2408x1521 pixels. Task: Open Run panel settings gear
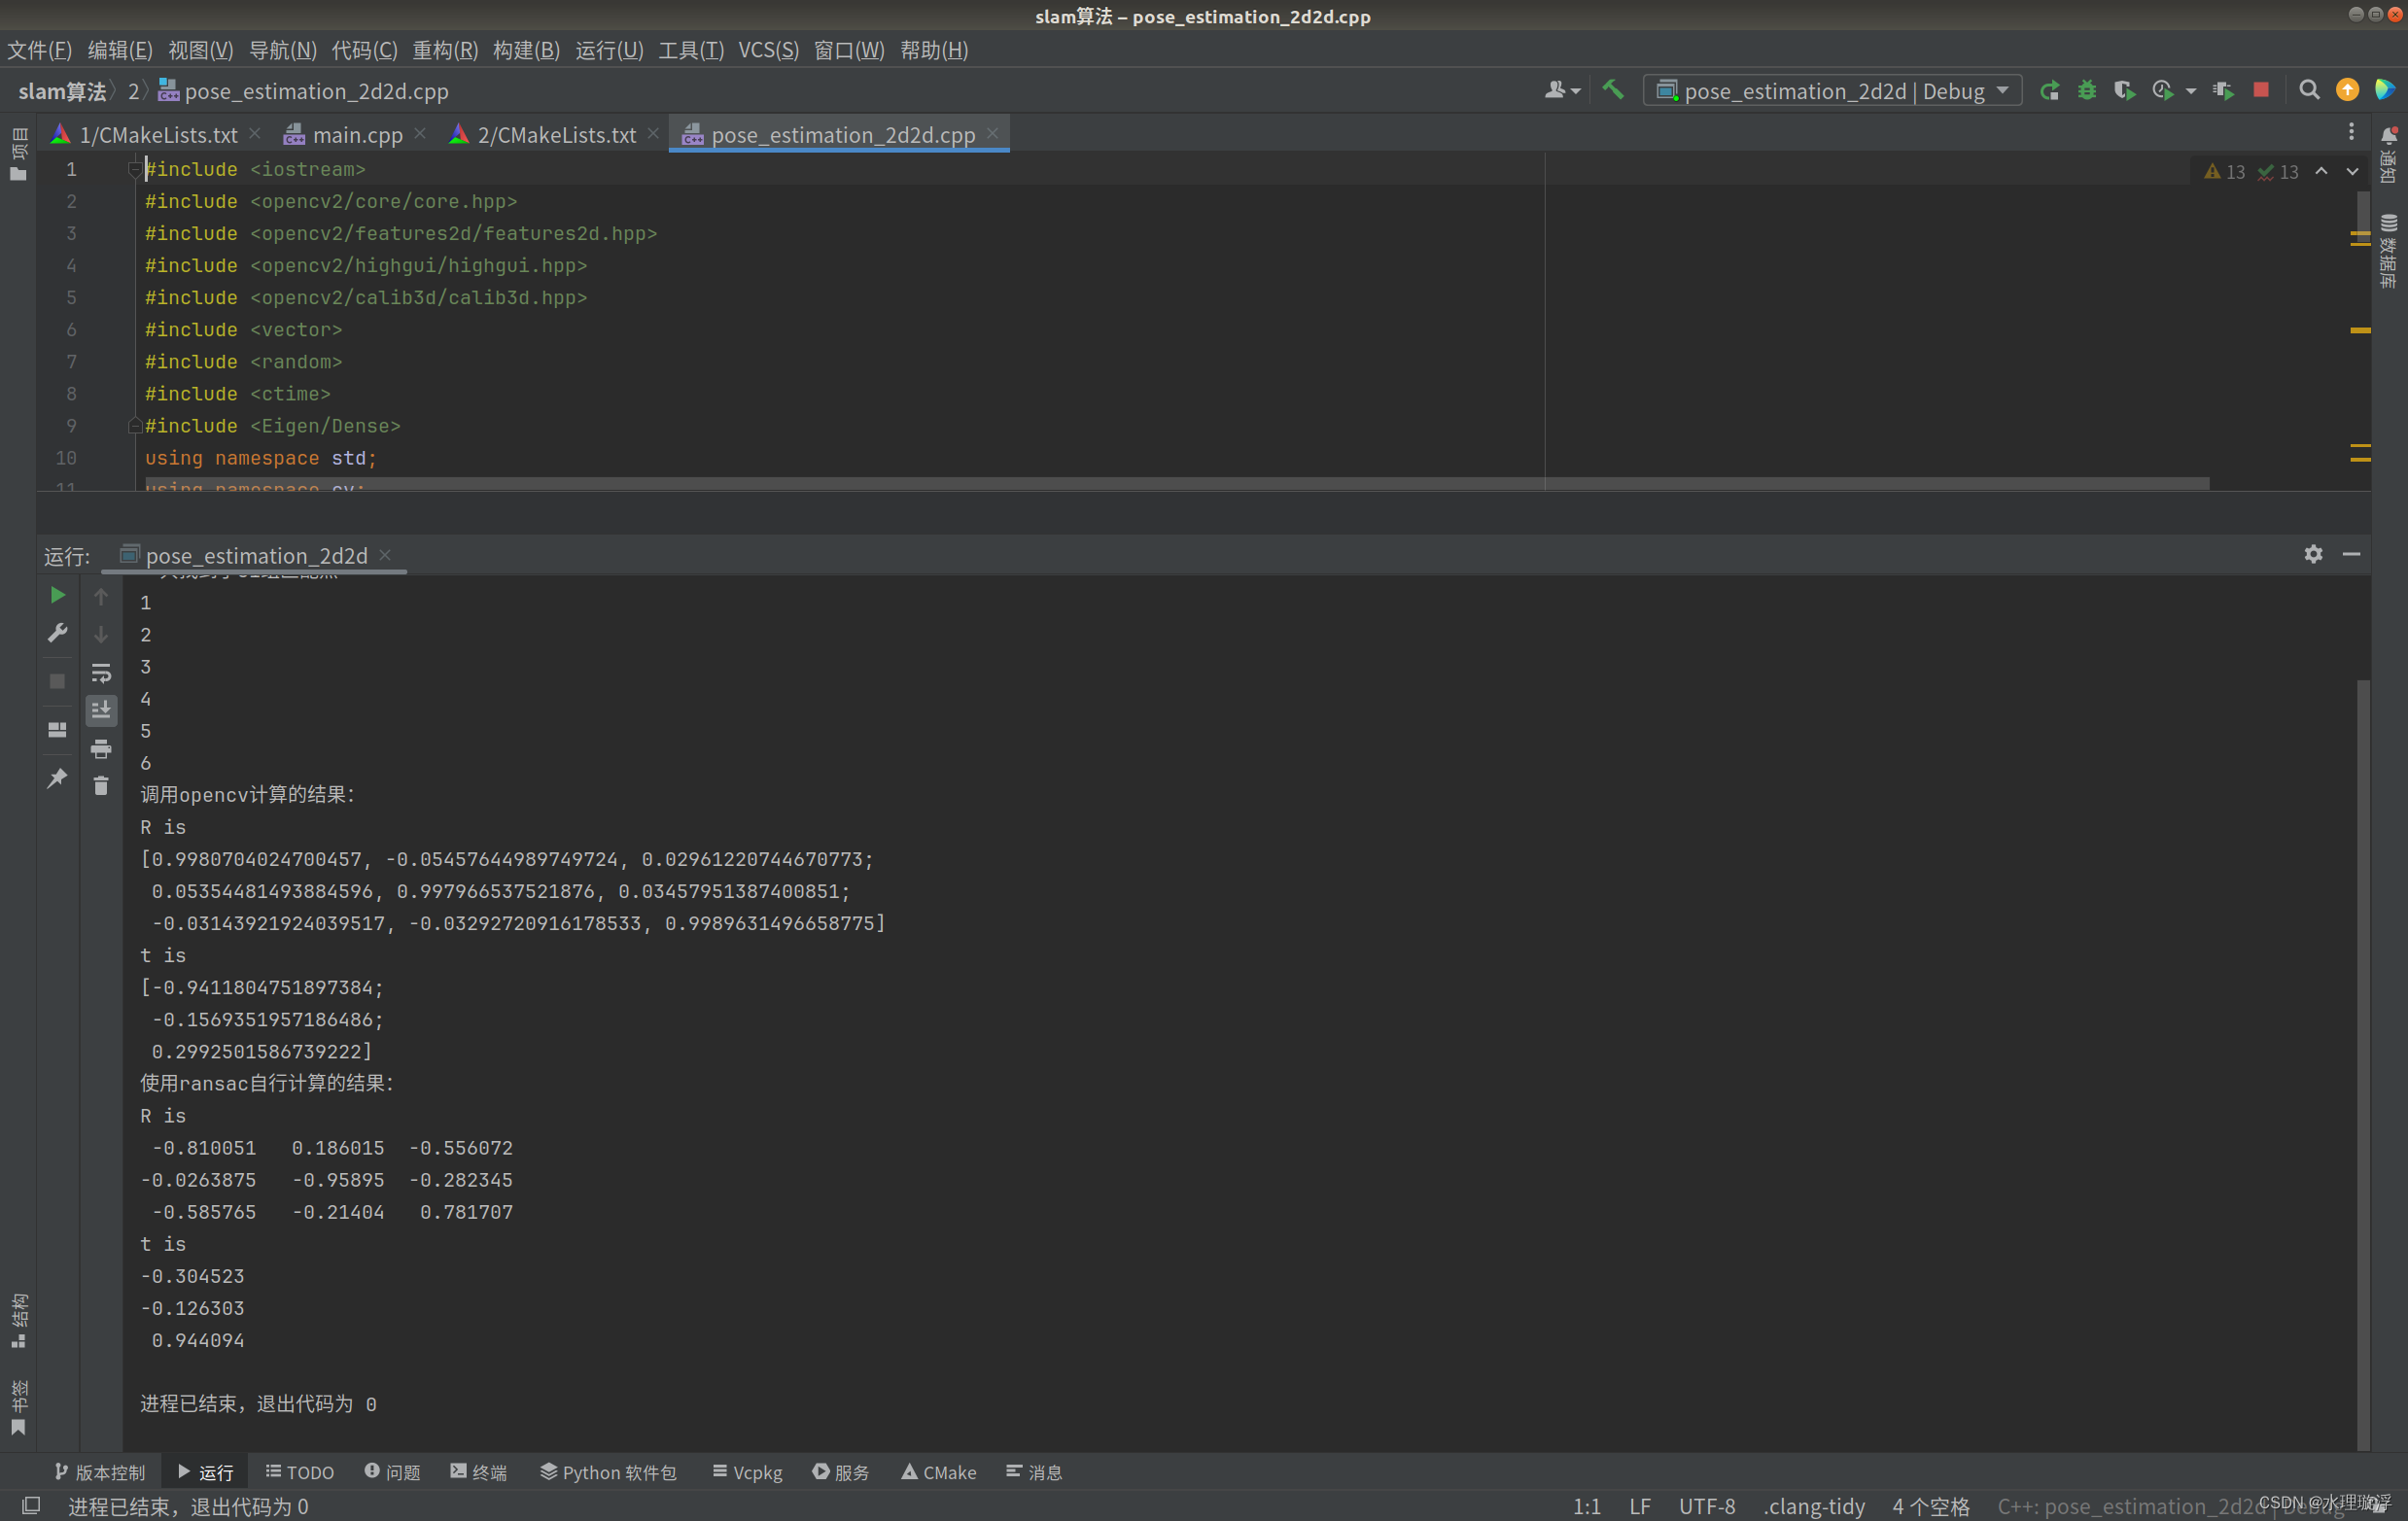pyautogui.click(x=2313, y=554)
